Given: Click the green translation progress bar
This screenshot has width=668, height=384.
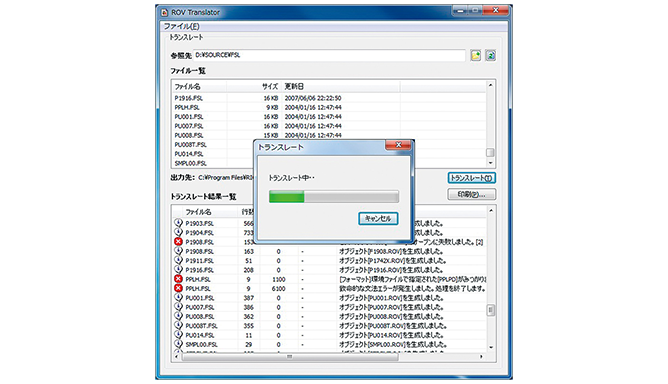Looking at the screenshot, I should [x=334, y=196].
